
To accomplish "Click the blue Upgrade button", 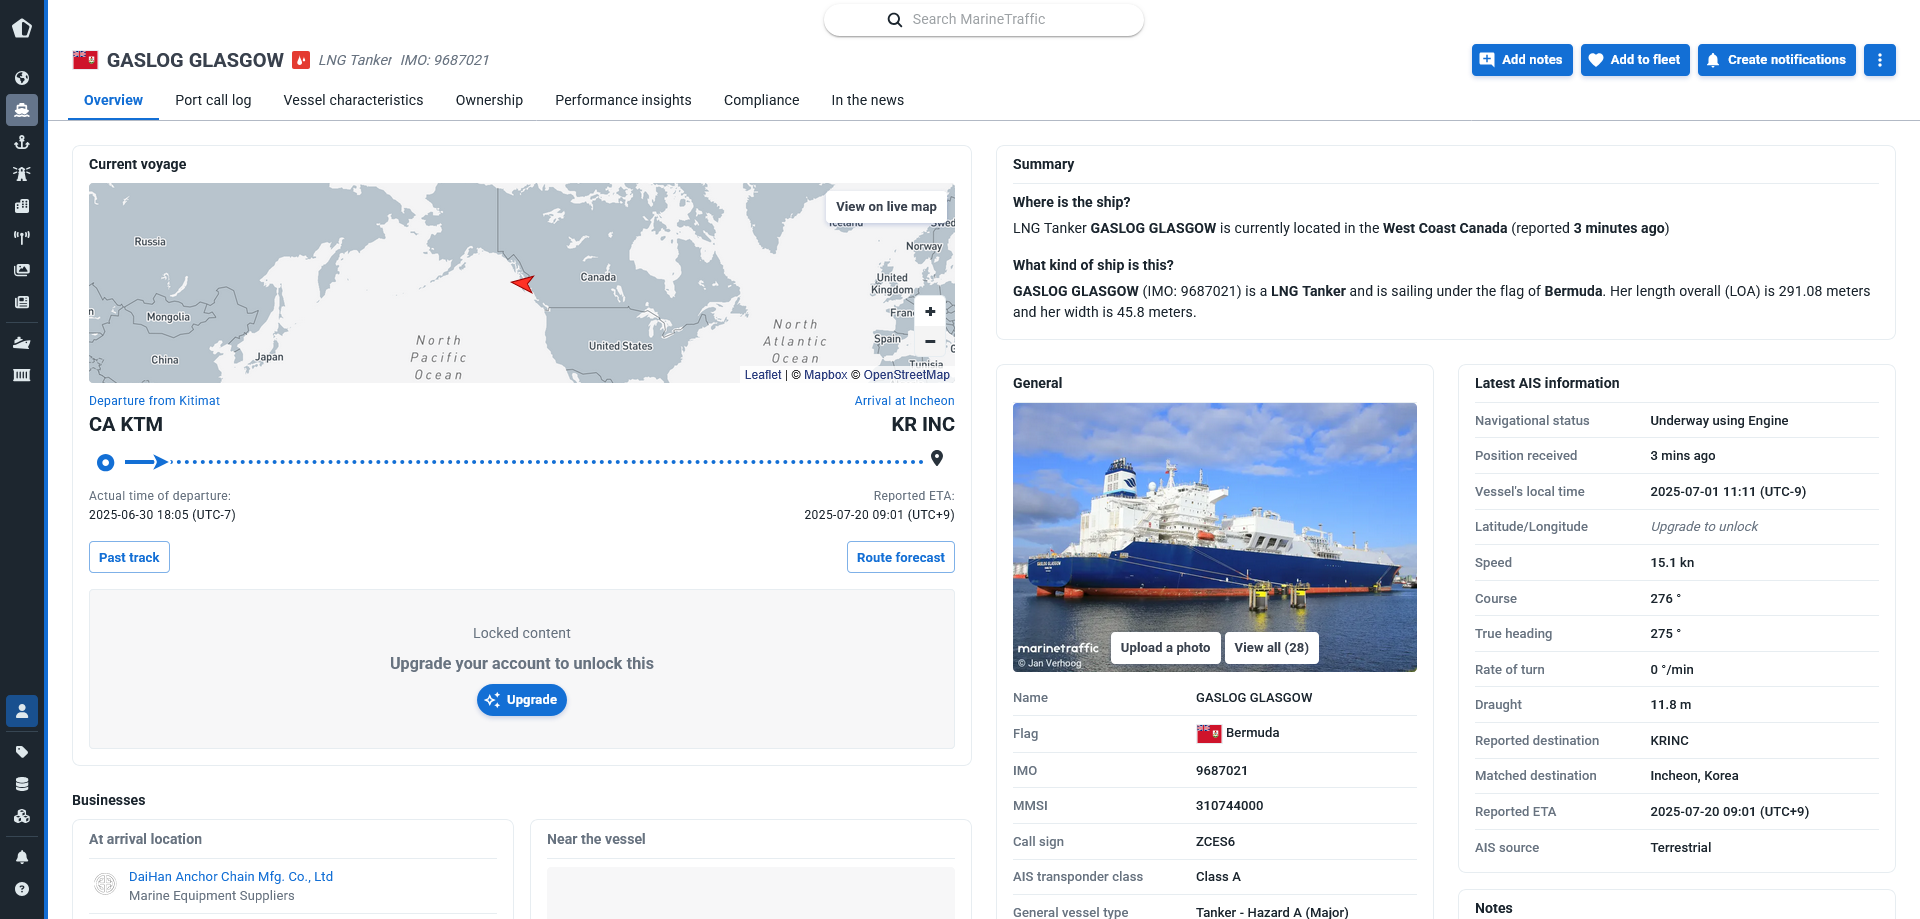I will (x=521, y=700).
